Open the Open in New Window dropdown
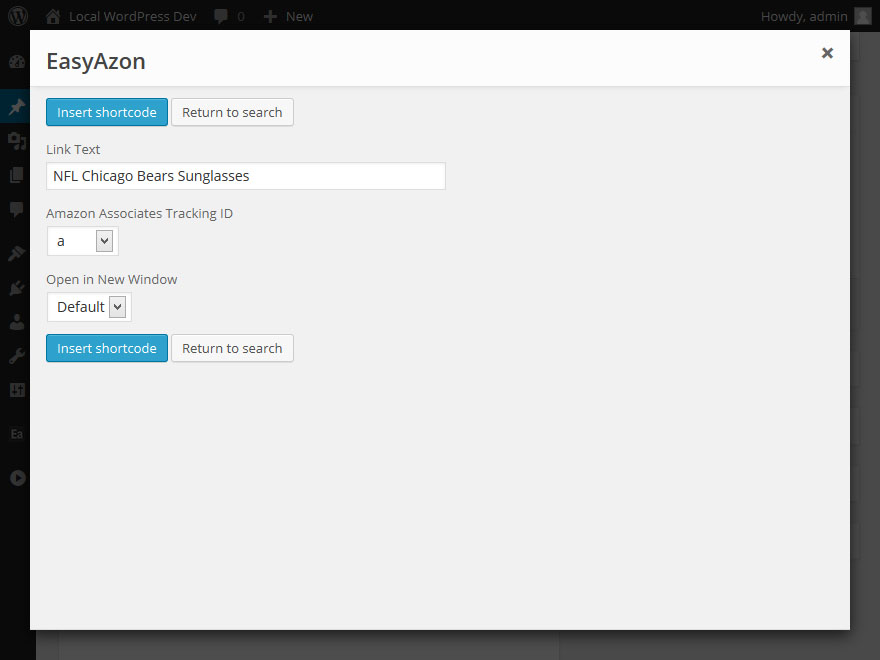 coord(89,307)
